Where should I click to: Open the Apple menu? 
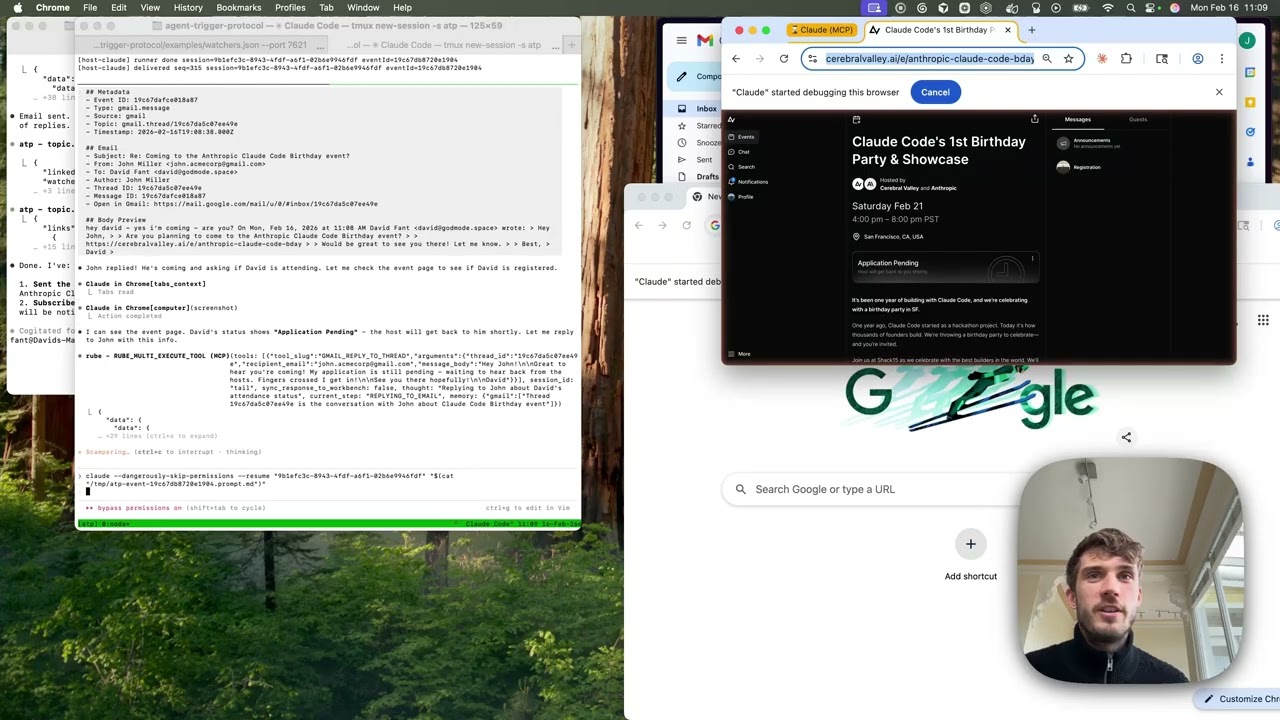[x=17, y=8]
